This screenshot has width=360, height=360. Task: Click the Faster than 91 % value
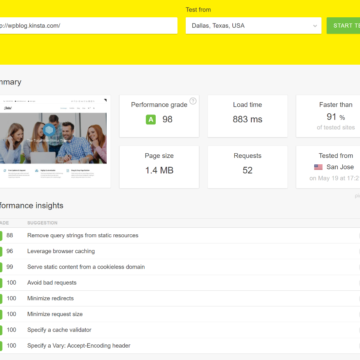336,117
